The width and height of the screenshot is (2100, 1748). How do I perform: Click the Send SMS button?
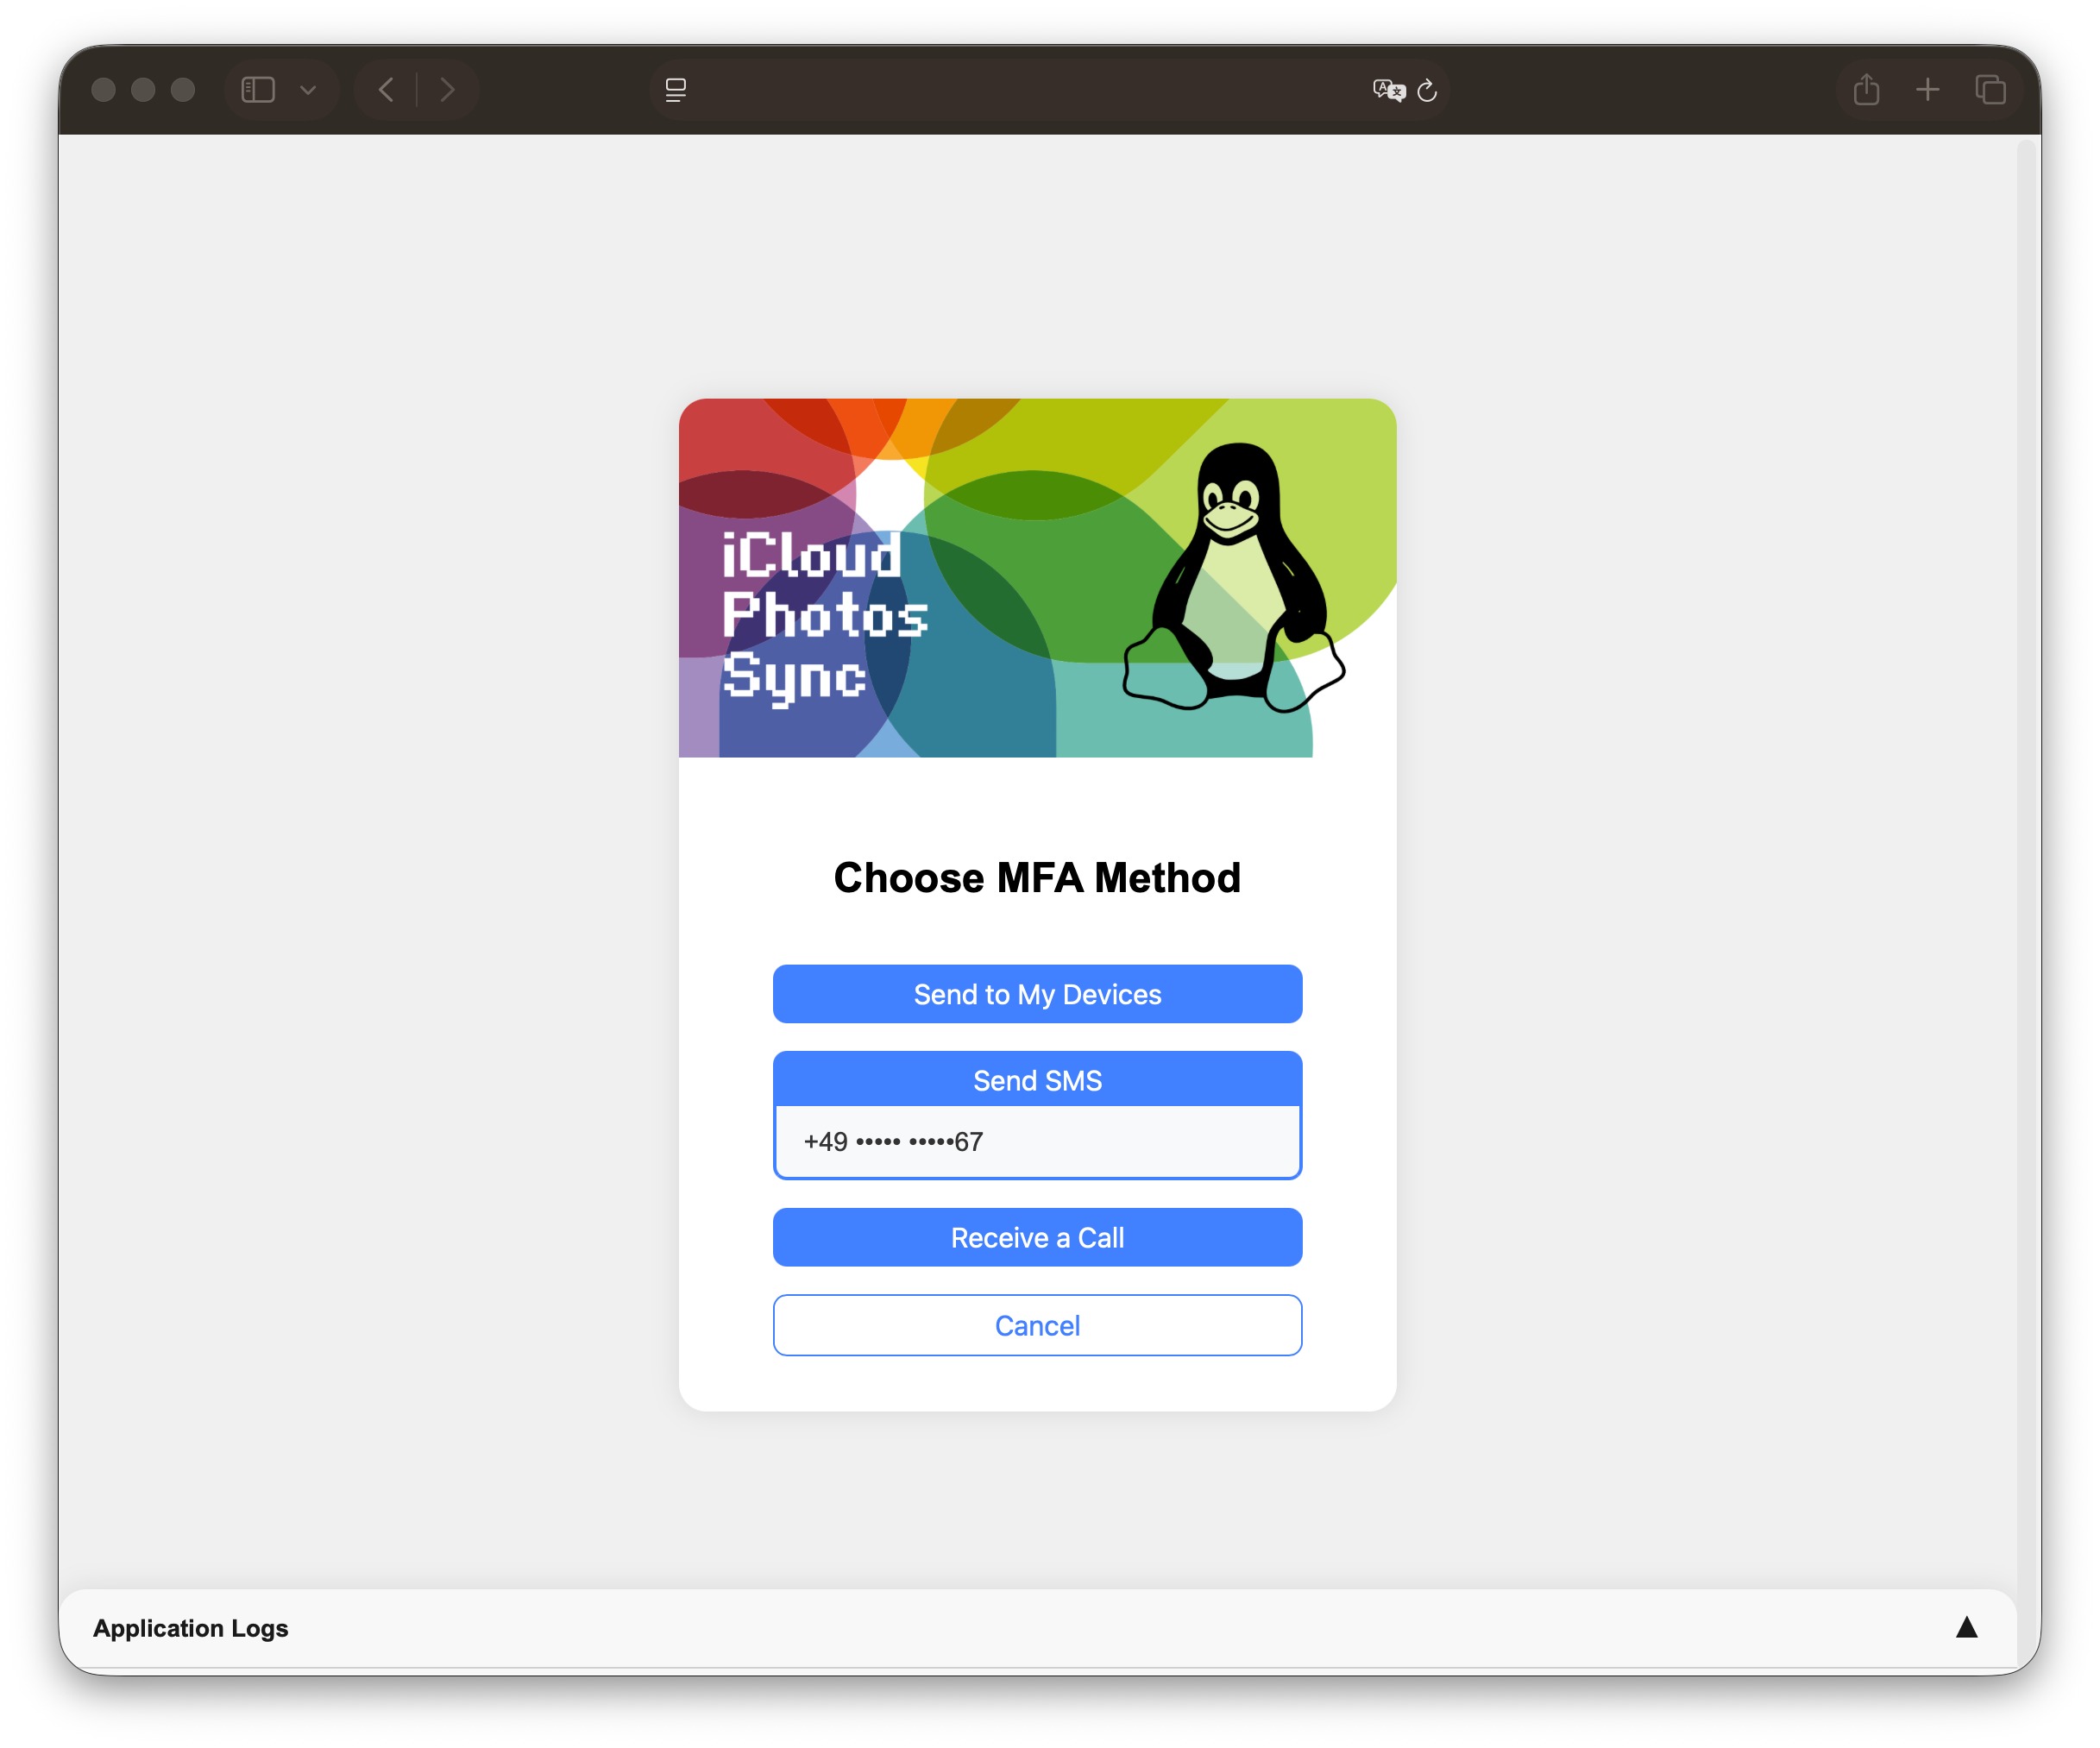[1037, 1080]
